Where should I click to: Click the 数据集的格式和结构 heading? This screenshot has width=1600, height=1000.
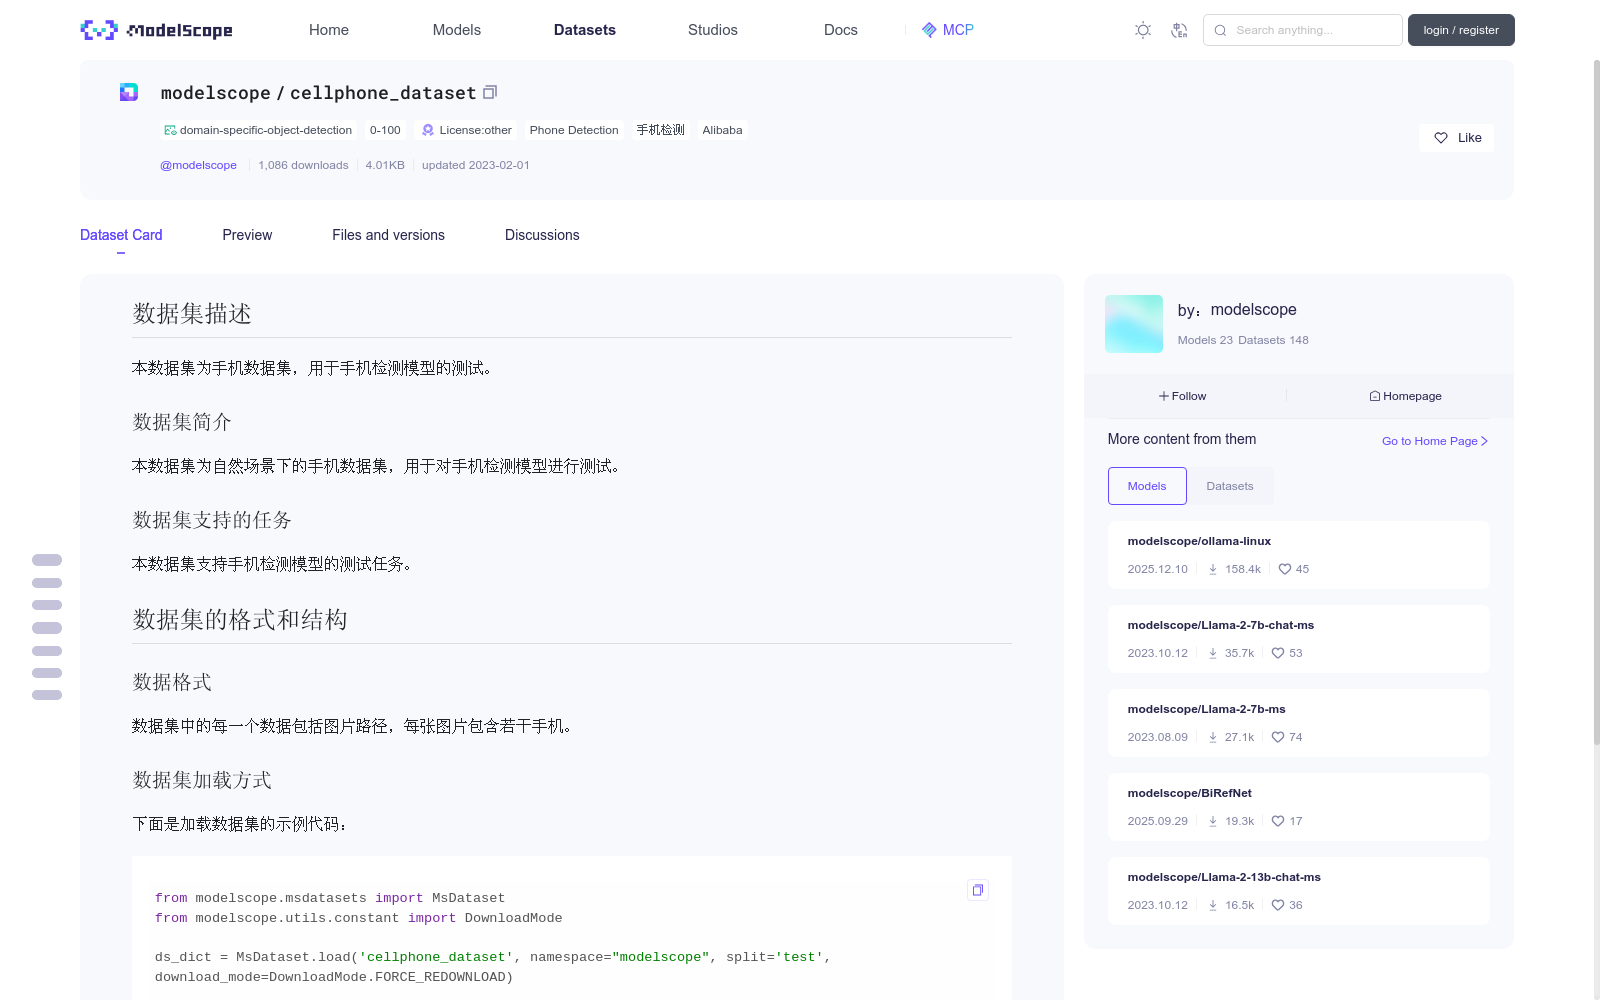240,620
